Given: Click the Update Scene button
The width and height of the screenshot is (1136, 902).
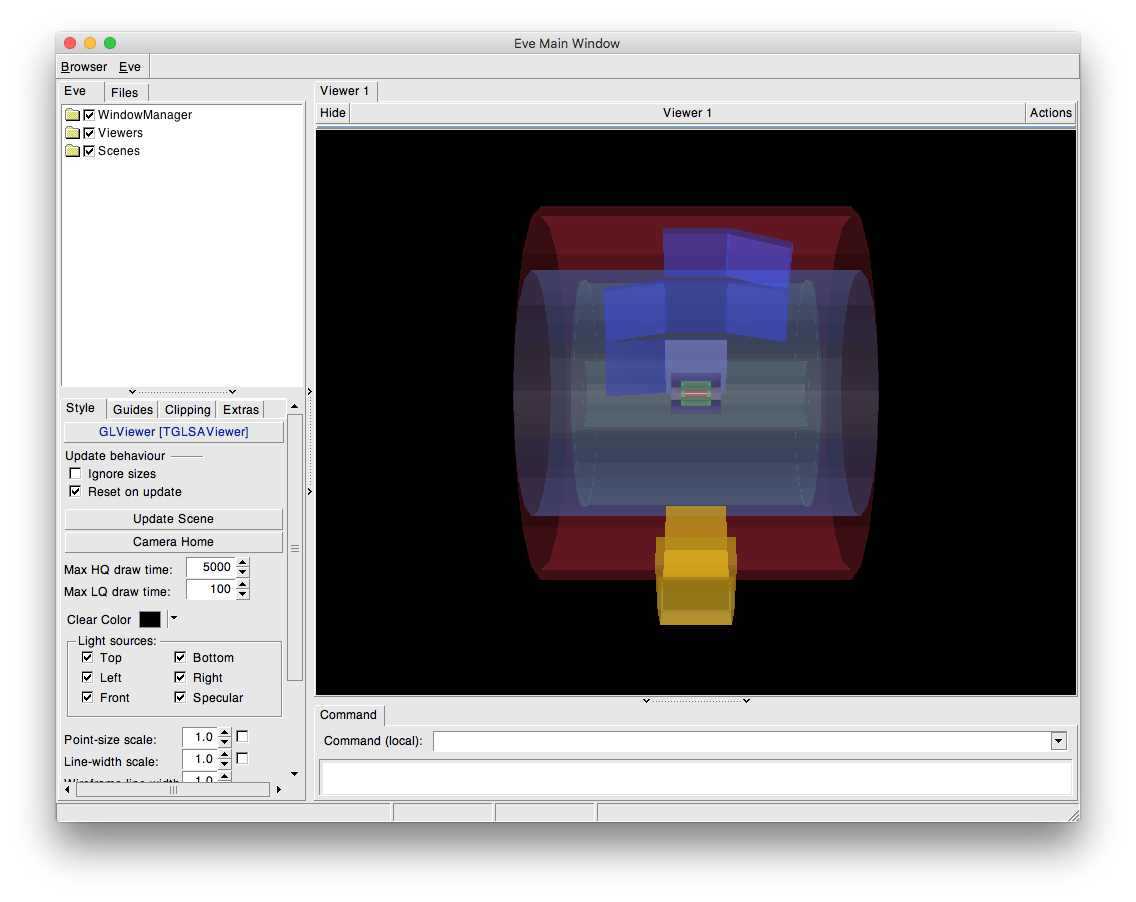Looking at the screenshot, I should [x=173, y=519].
